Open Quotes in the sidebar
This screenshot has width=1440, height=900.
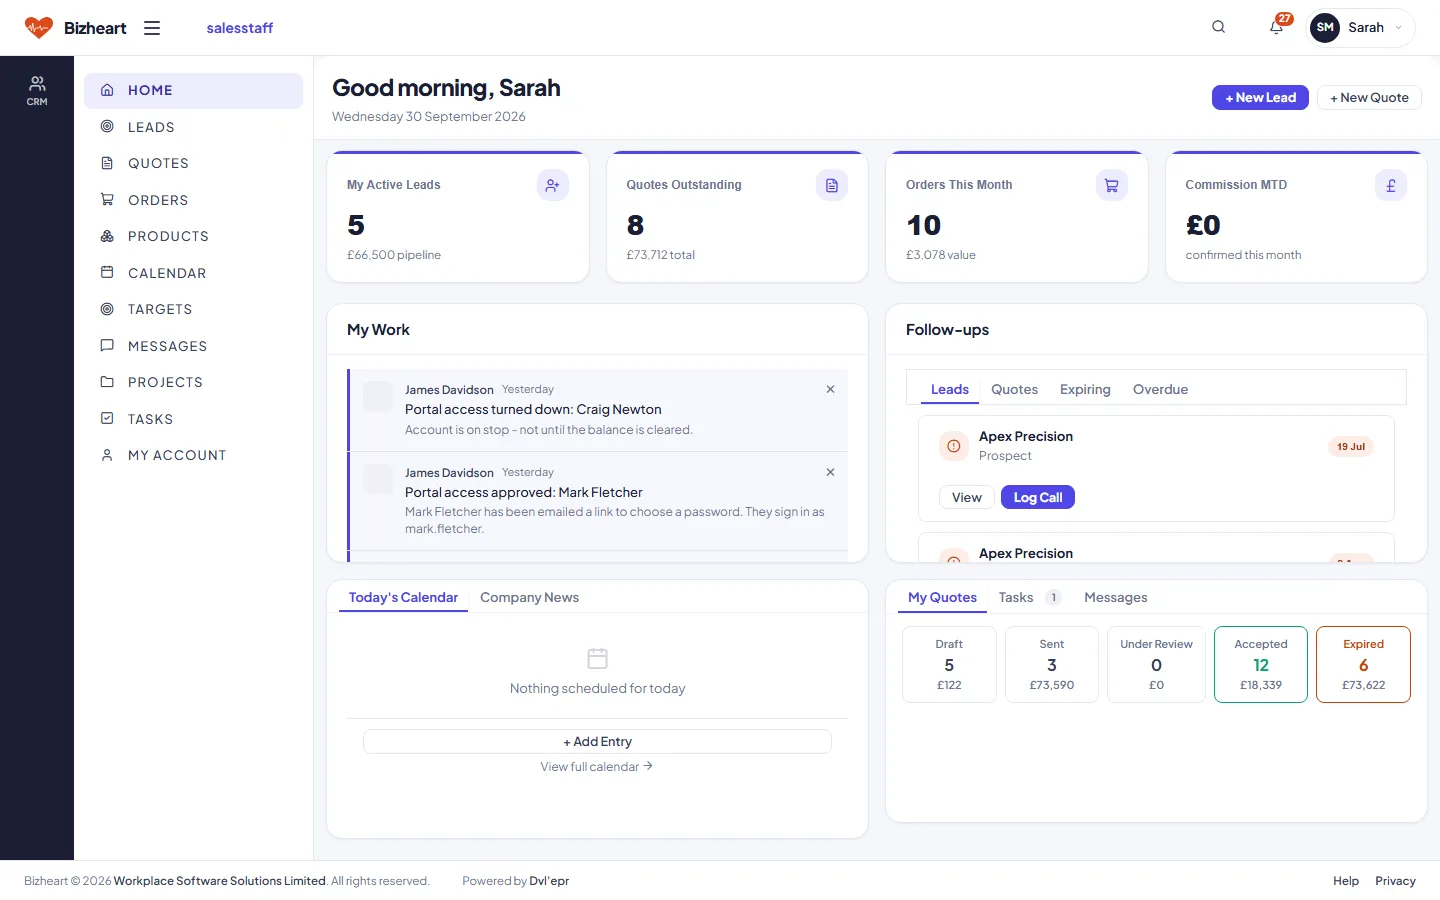(x=193, y=163)
